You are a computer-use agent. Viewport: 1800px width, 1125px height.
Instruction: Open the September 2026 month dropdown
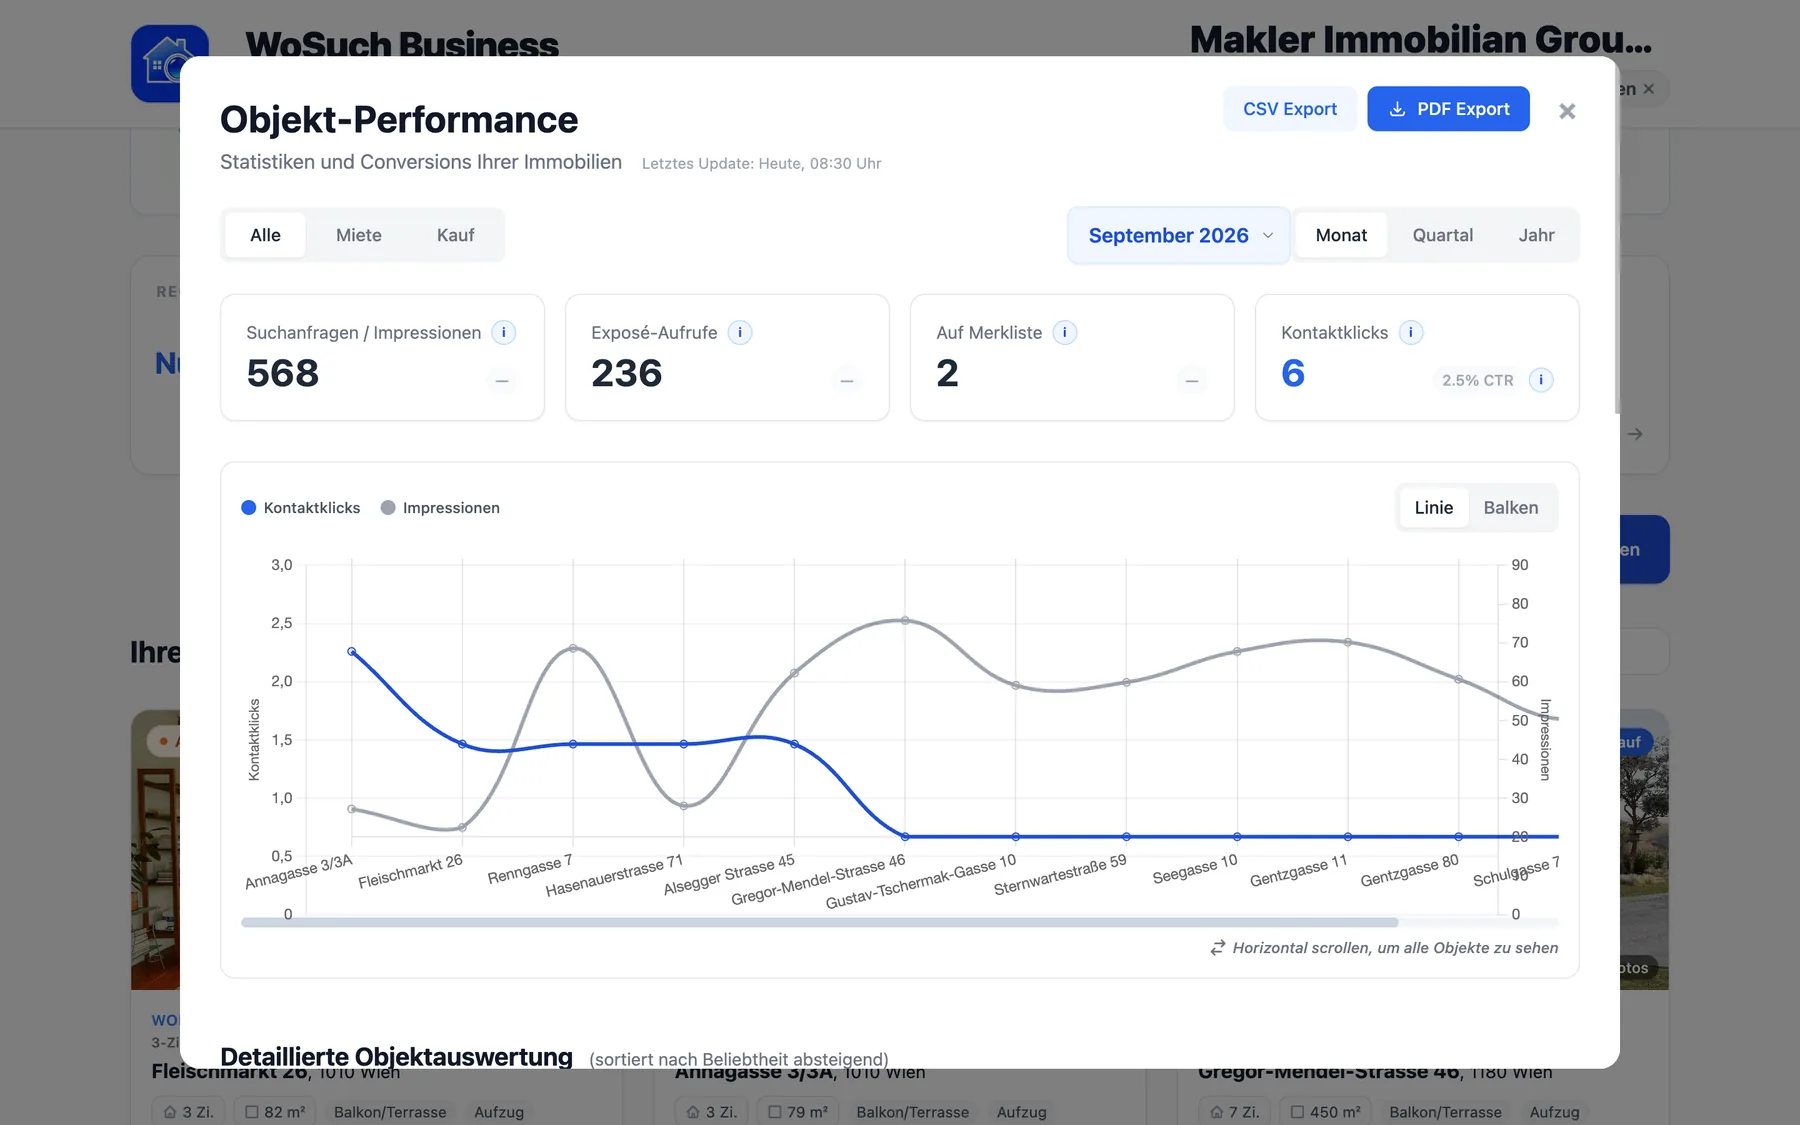coord(1179,236)
